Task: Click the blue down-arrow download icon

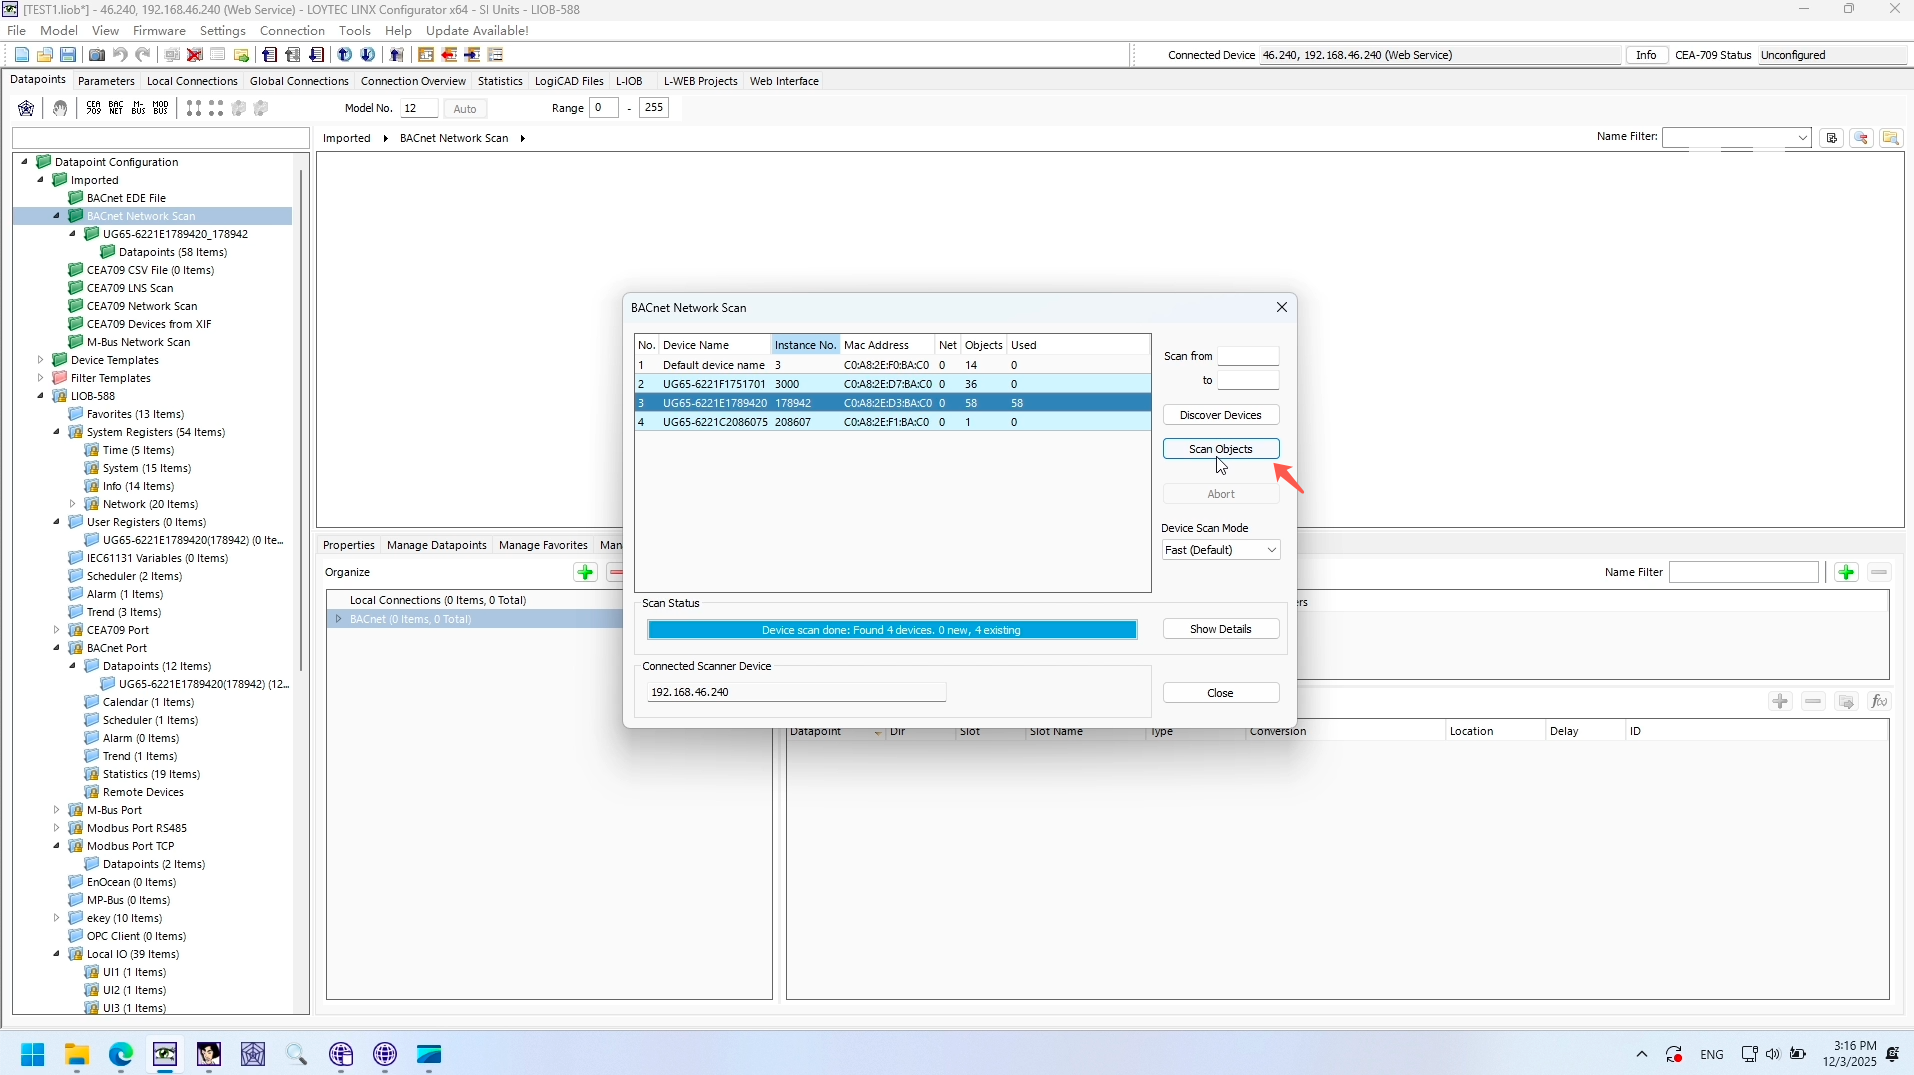Action: [x=368, y=55]
